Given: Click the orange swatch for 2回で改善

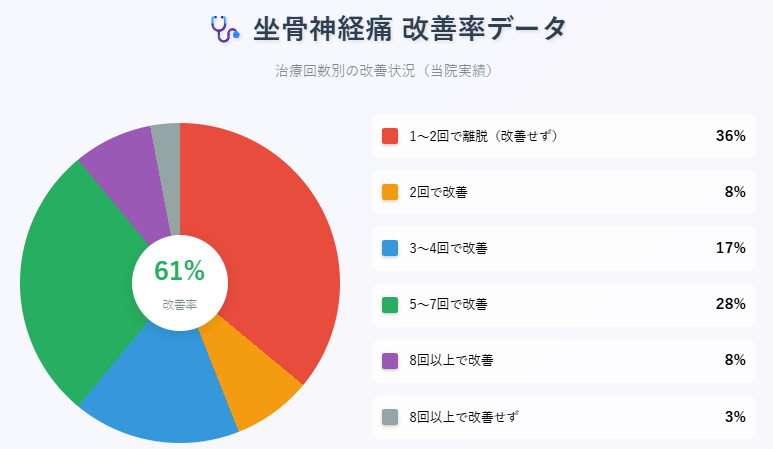Looking at the screenshot, I should click(x=390, y=192).
